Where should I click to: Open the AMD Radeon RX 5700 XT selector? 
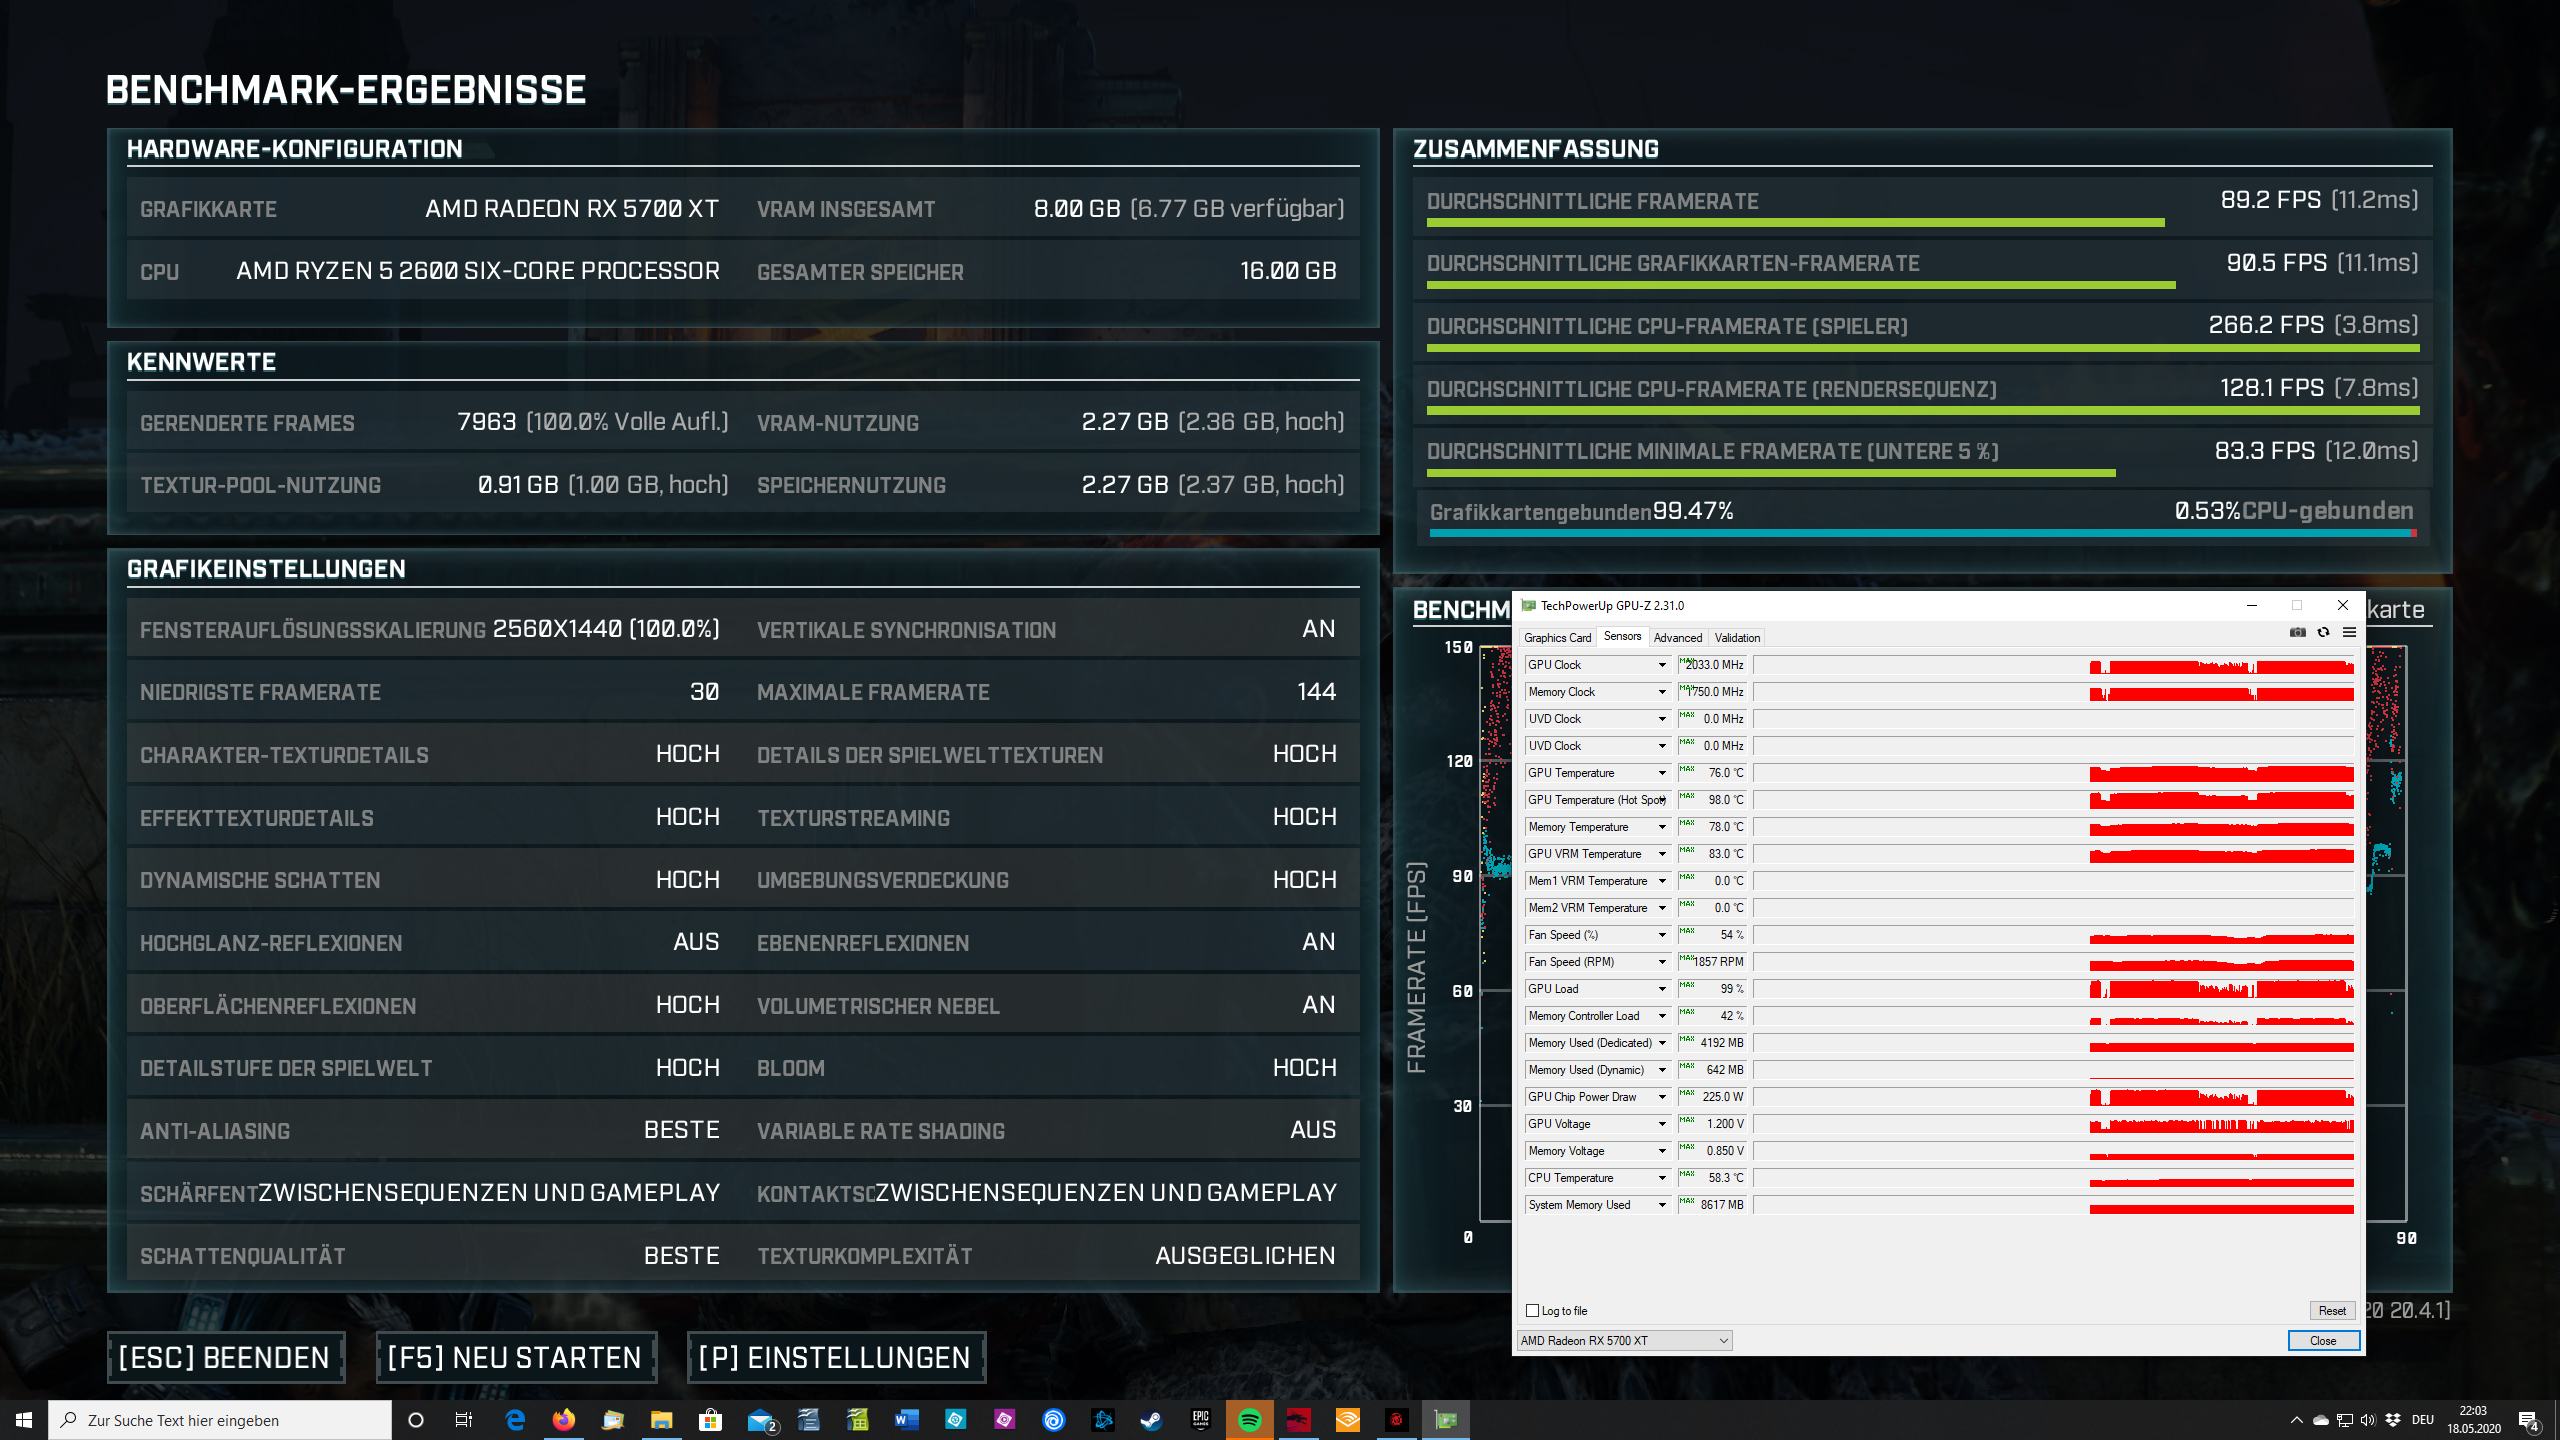pos(1624,1341)
